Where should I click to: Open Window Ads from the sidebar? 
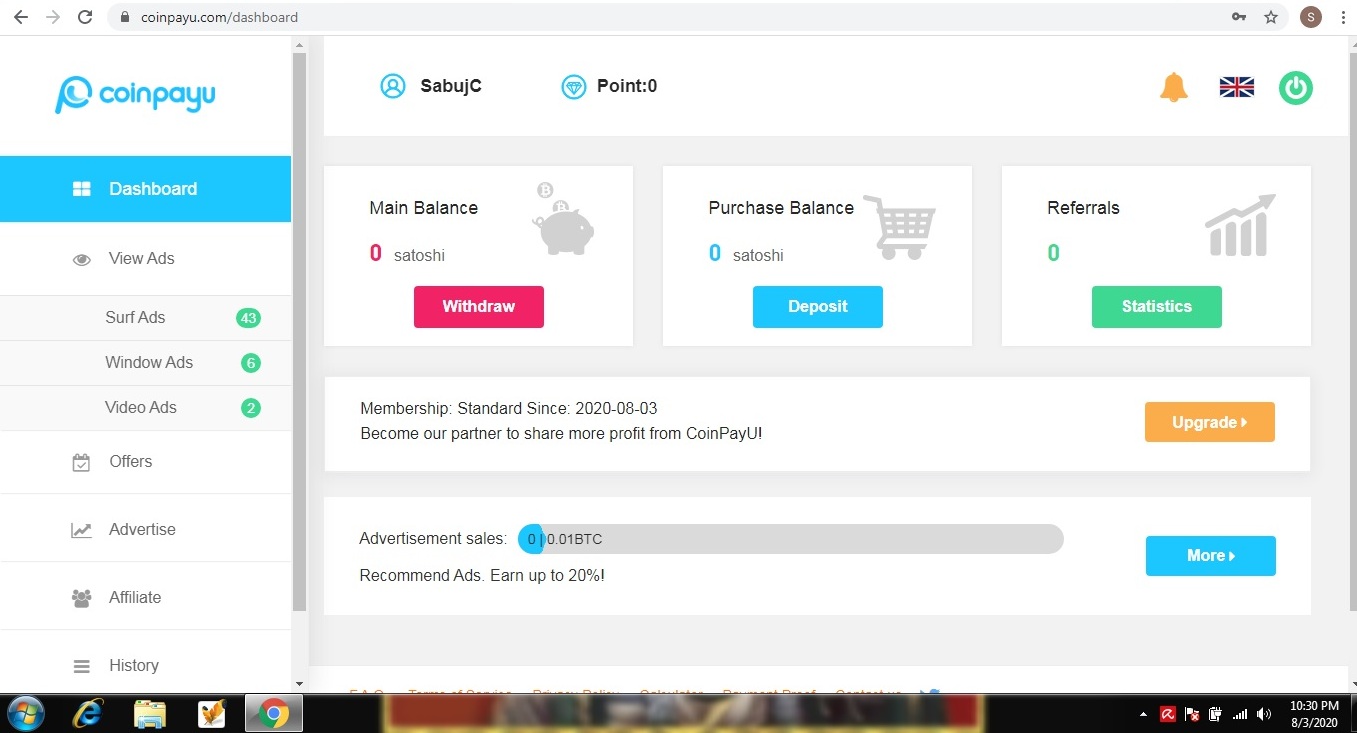click(148, 362)
